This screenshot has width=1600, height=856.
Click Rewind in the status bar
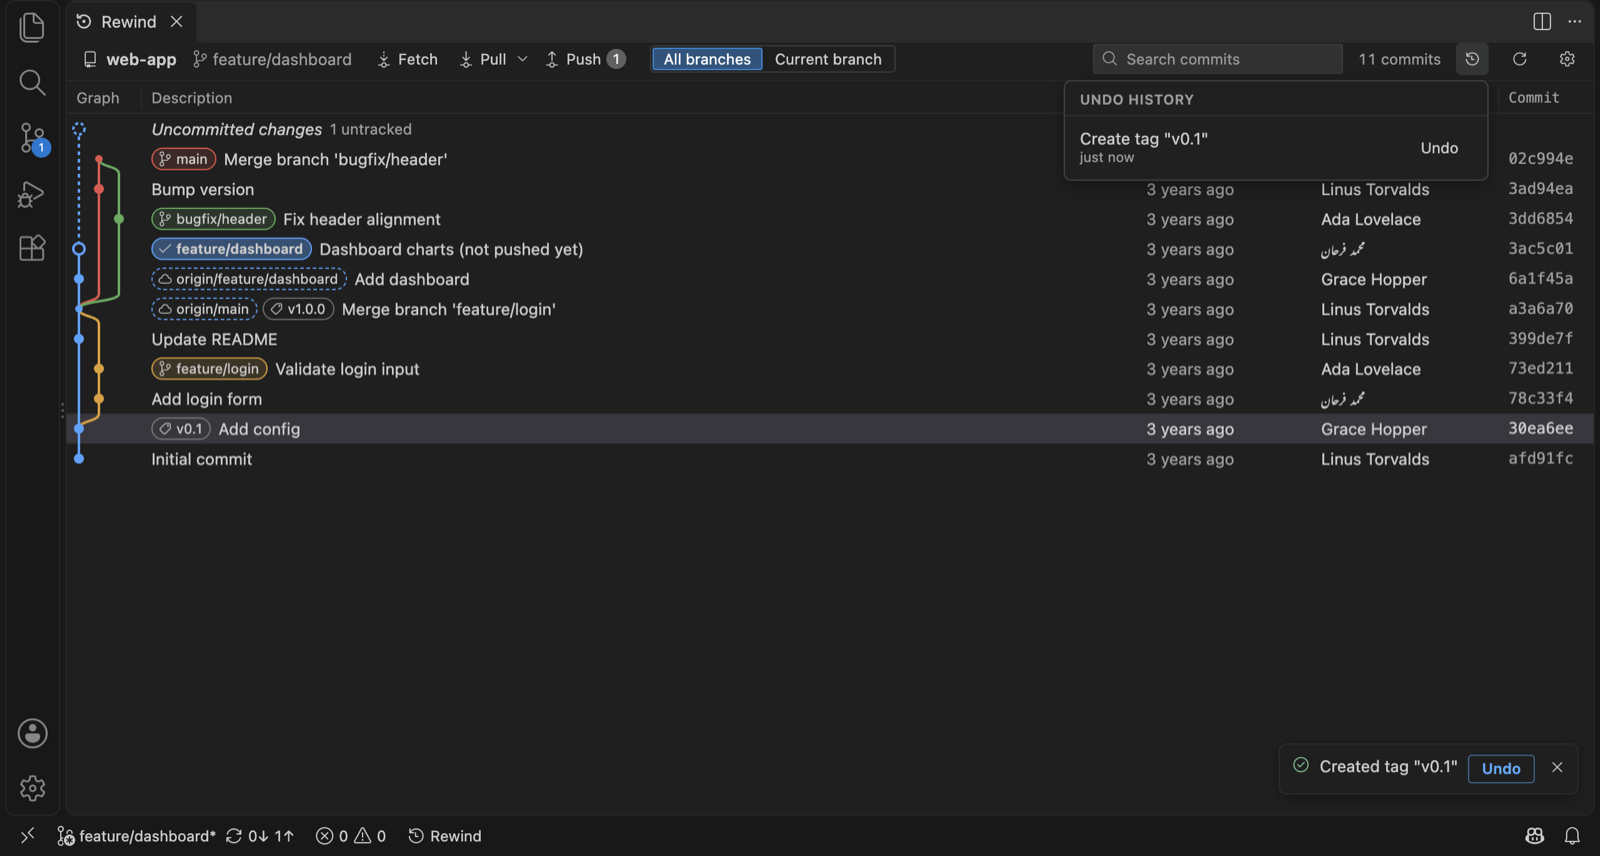pyautogui.click(x=445, y=836)
